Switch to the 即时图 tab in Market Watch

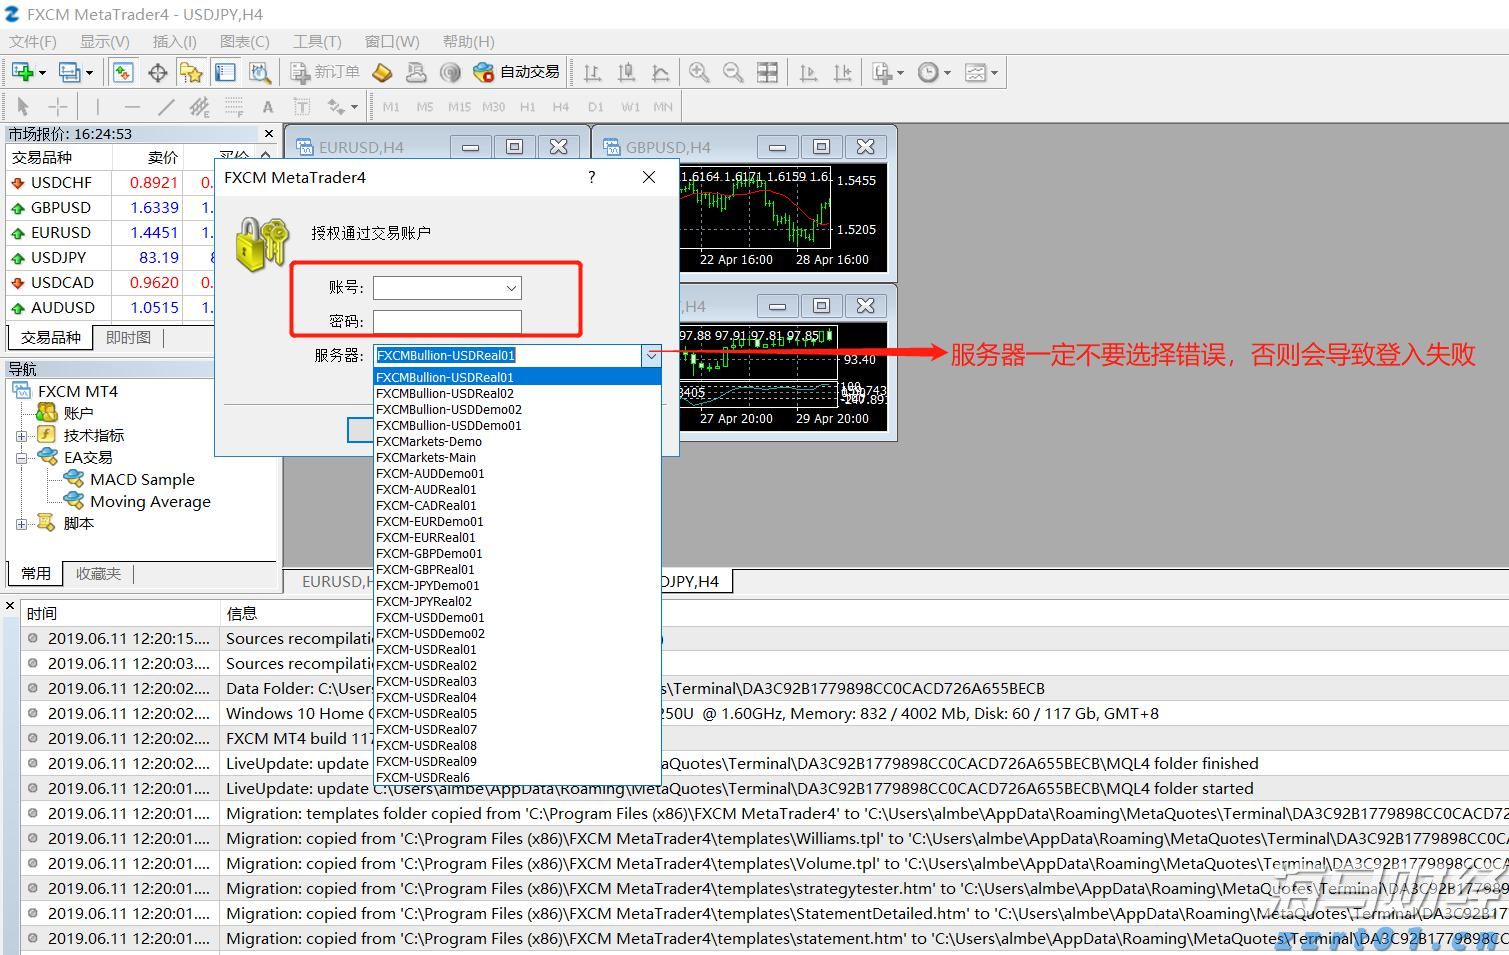pos(128,337)
